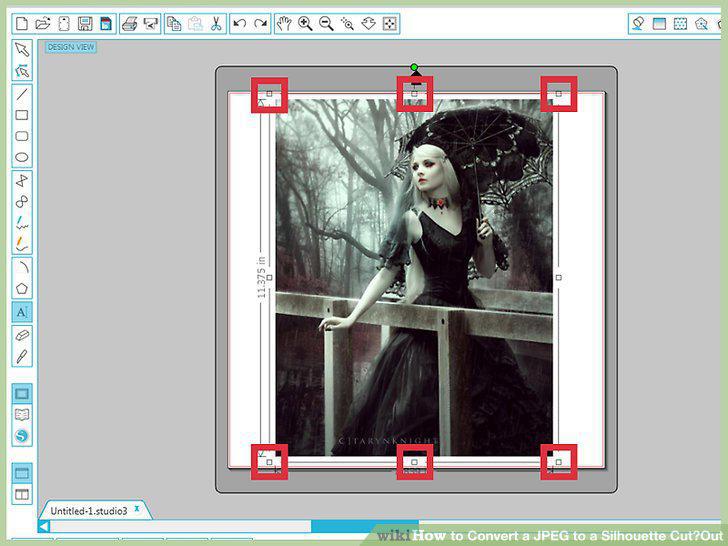Pick the Rounded Rectangle tool
The image size is (728, 546).
(x=22, y=136)
